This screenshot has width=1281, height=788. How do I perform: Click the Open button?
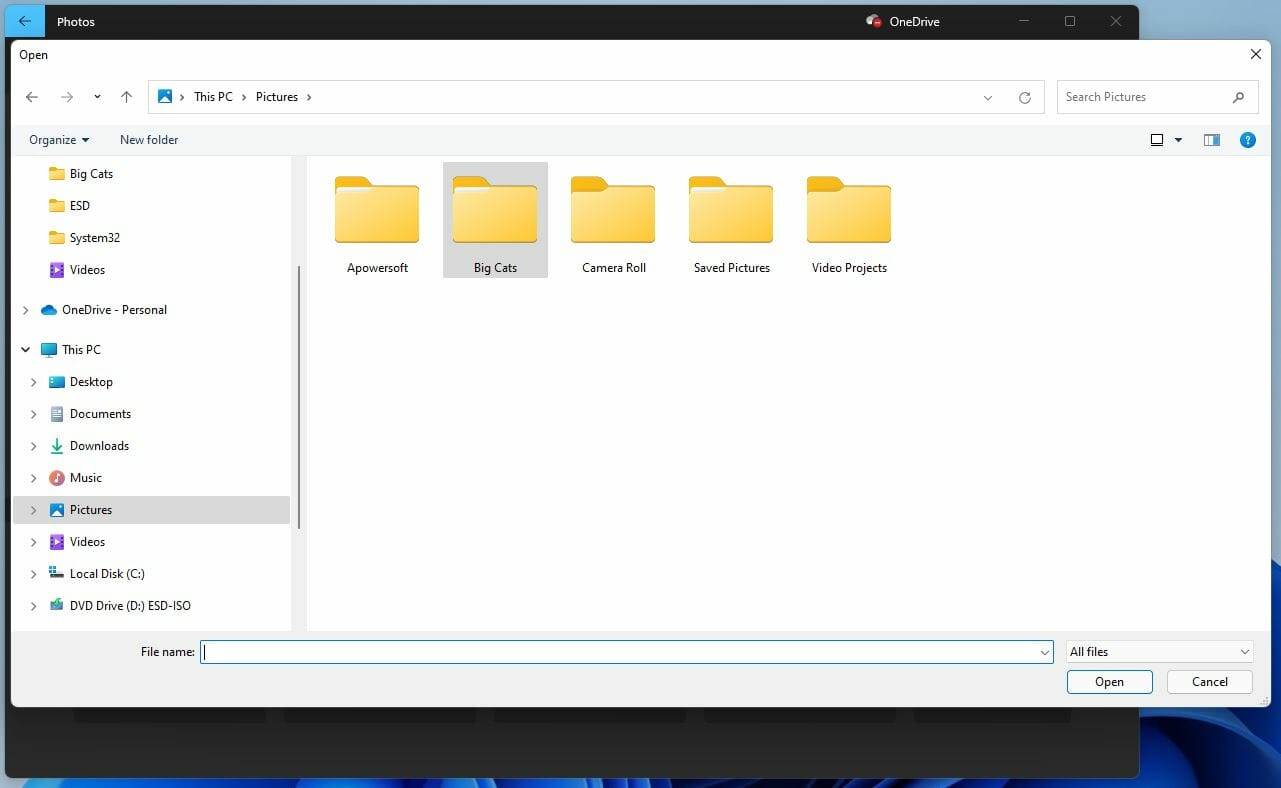click(1109, 681)
